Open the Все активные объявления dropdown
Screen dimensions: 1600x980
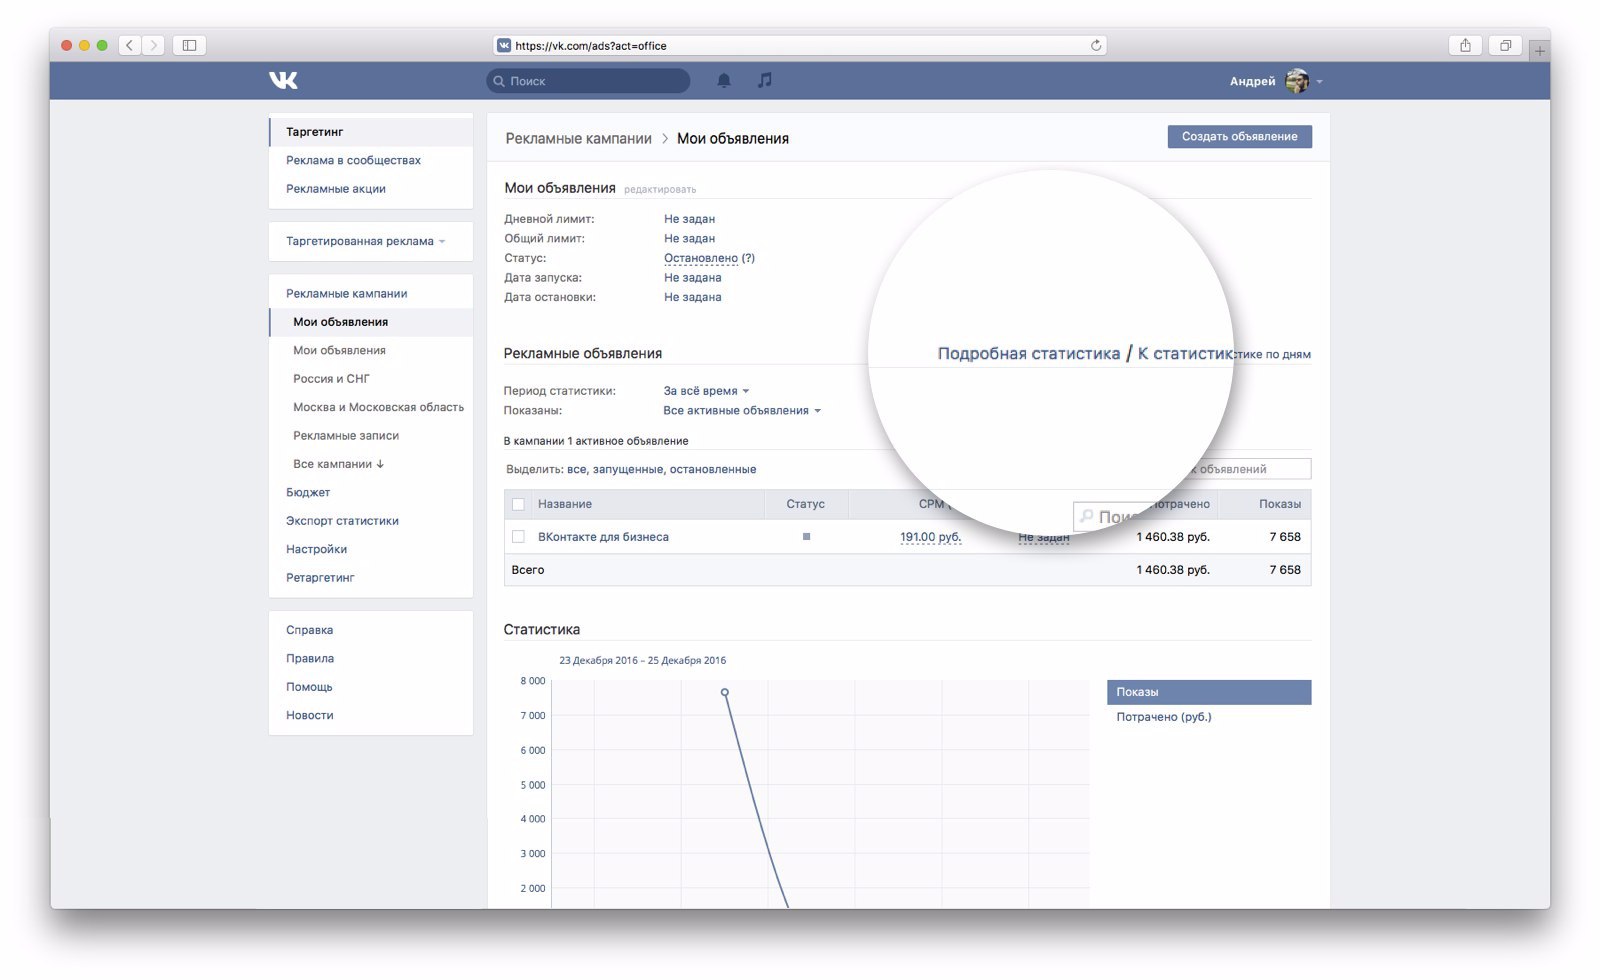pos(742,410)
